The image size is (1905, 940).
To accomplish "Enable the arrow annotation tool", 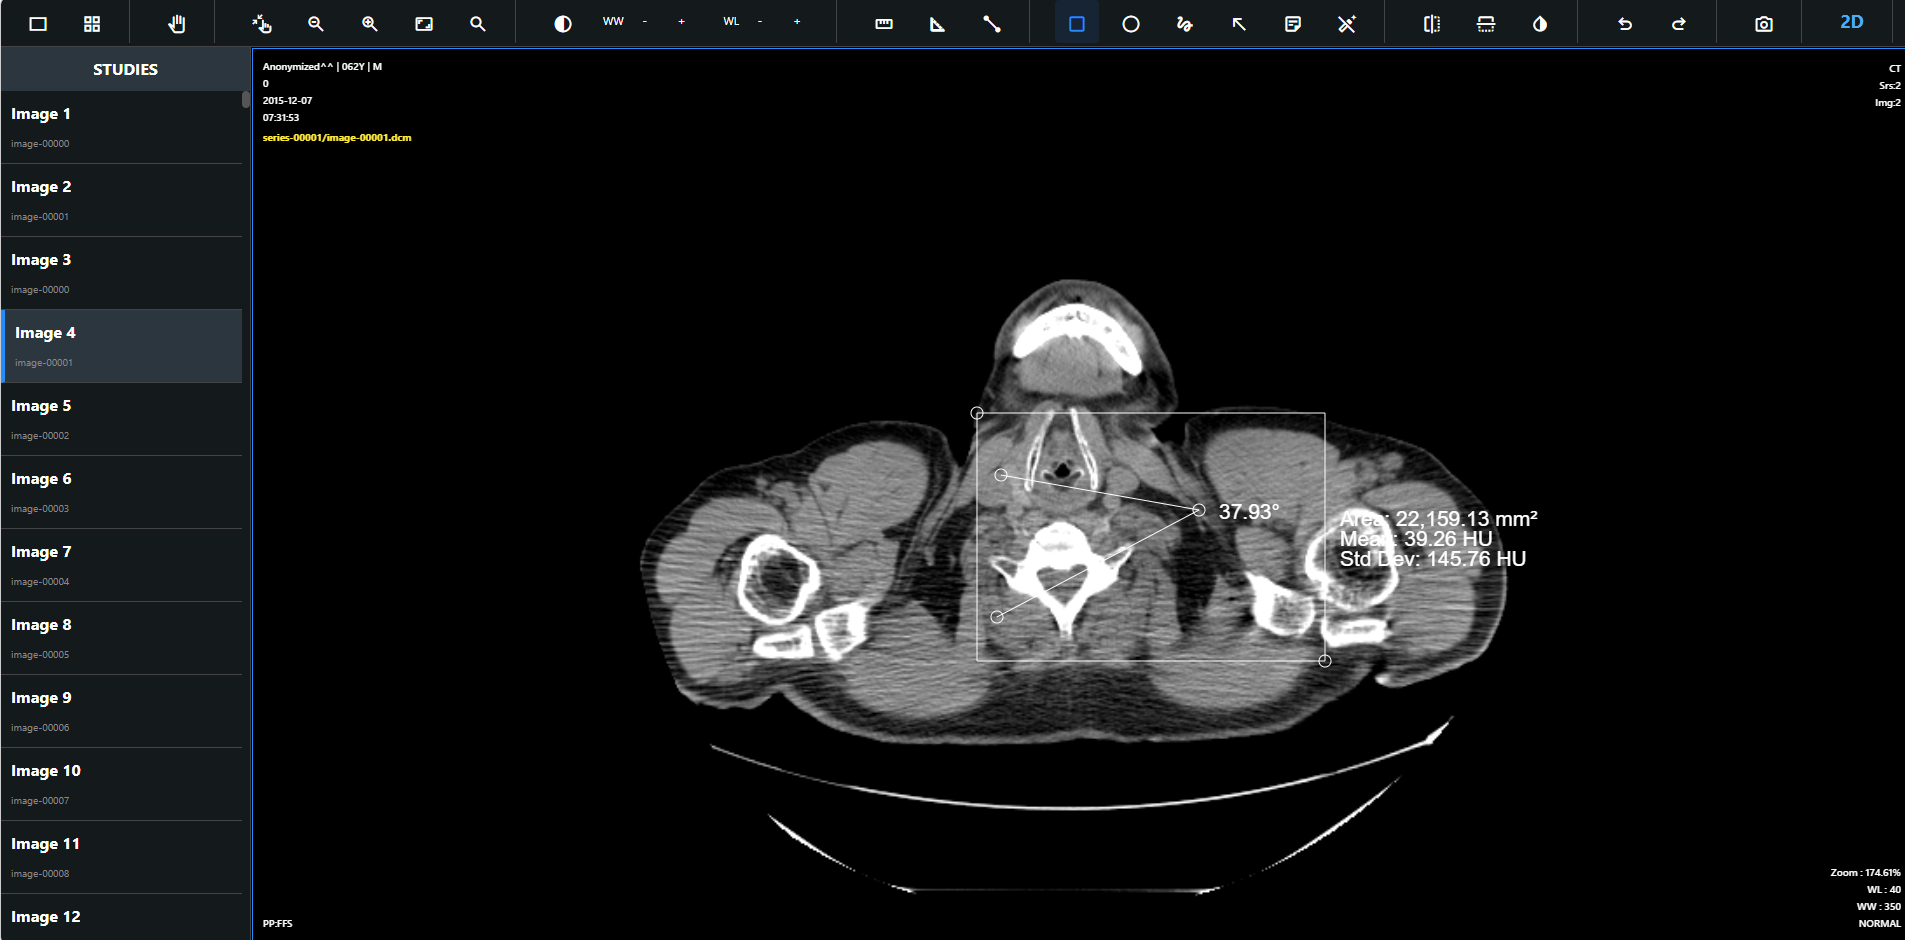I will 1239,23.
